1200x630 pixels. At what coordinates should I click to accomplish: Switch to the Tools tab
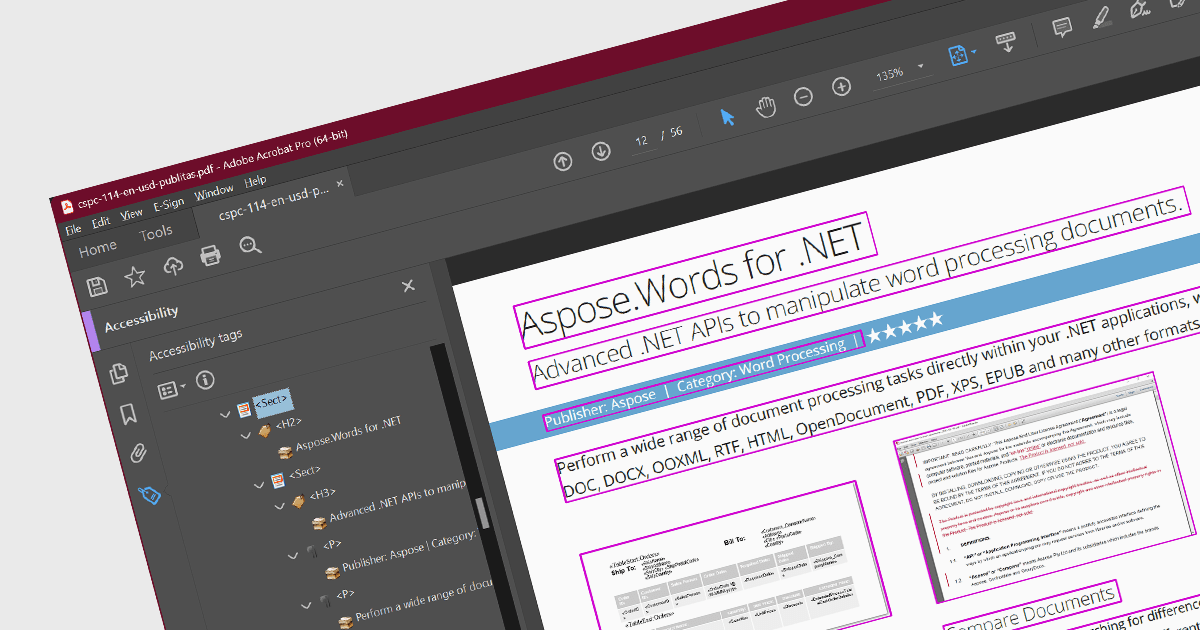[156, 233]
